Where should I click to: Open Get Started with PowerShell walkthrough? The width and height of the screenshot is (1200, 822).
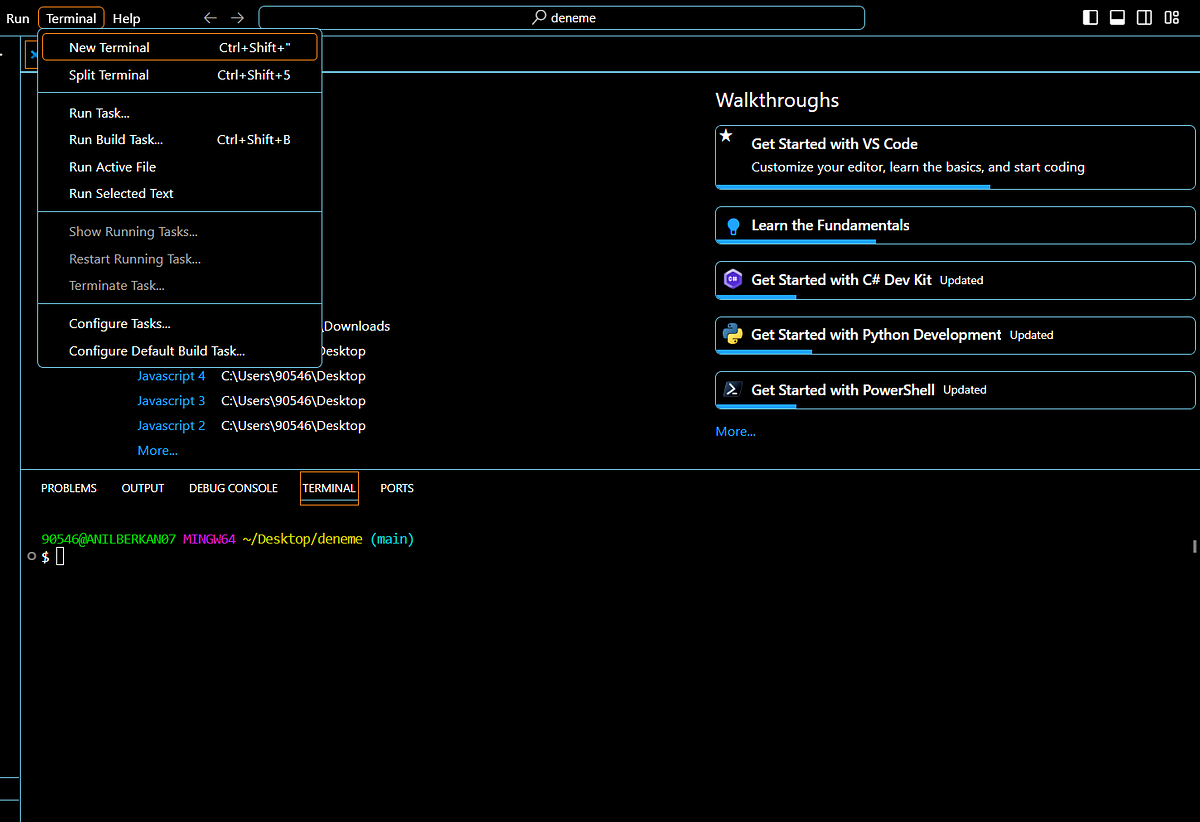click(955, 390)
